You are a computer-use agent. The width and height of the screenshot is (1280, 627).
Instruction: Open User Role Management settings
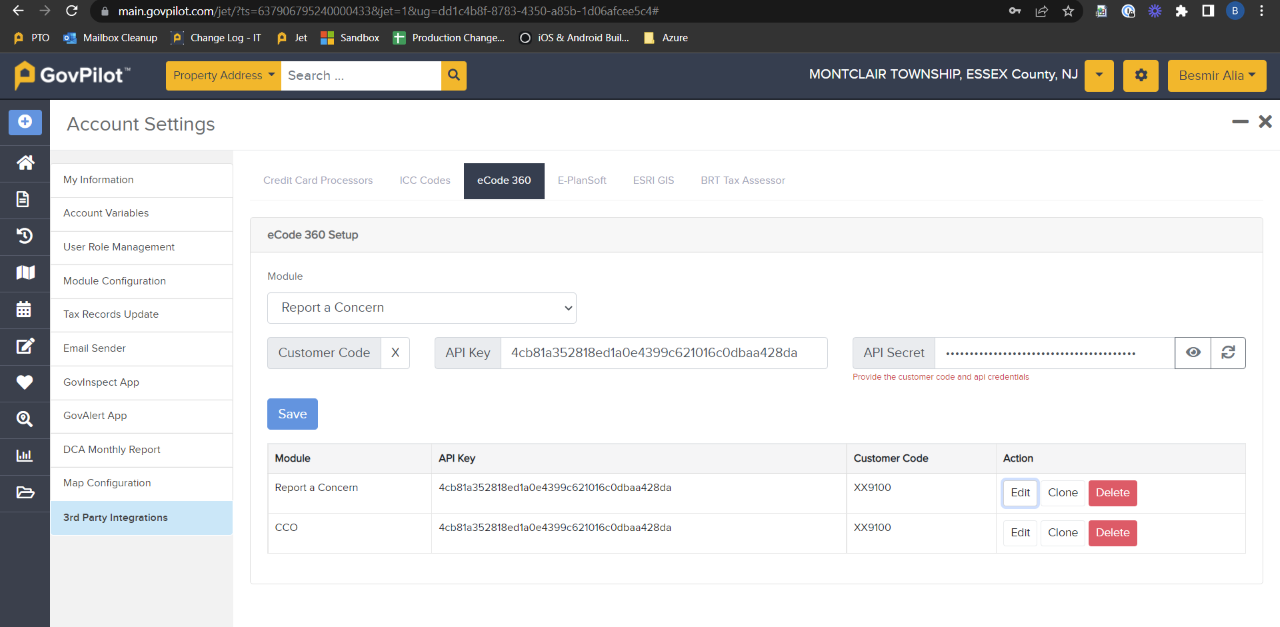(141, 247)
